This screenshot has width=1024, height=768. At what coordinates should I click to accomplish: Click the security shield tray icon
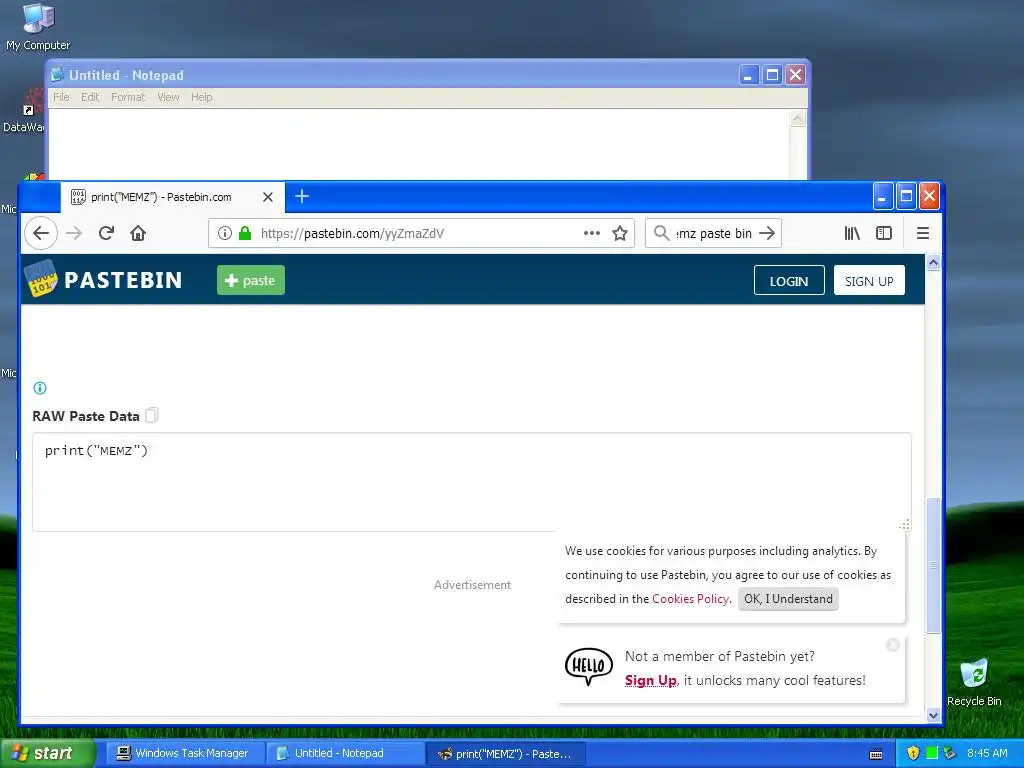pos(913,753)
